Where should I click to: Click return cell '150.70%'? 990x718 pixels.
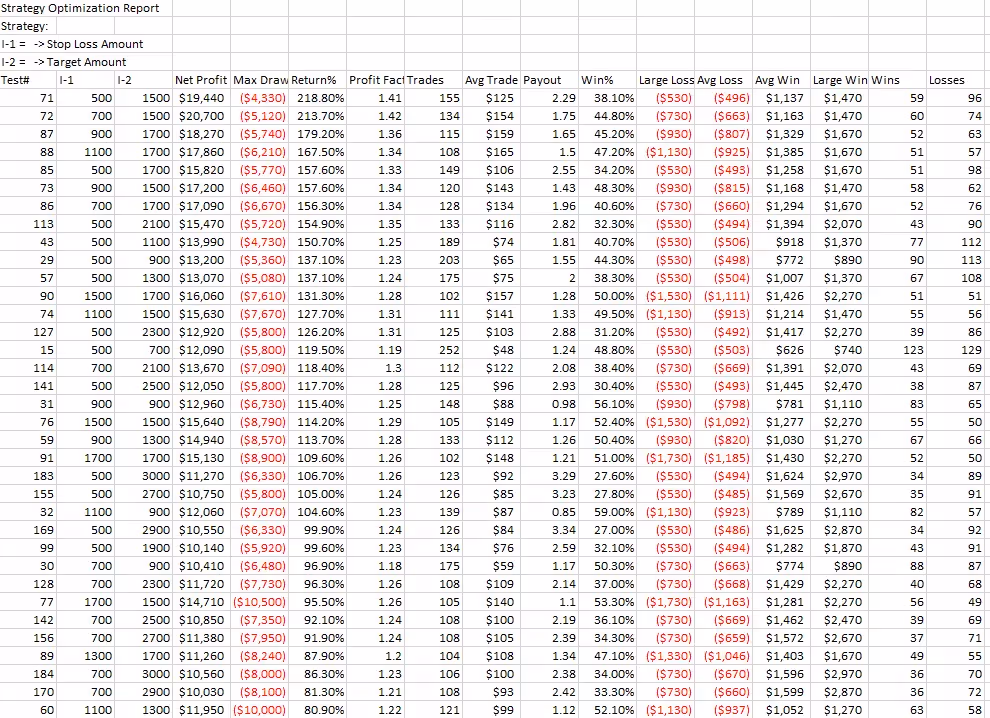point(318,242)
